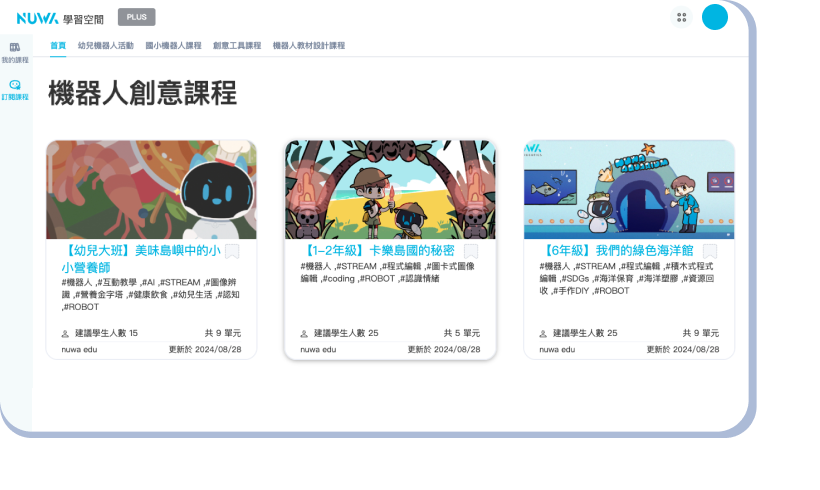Bookmark the 幼兒大班 美味島嶼 course
Screen dimensions: 820x490
coord(232,252)
